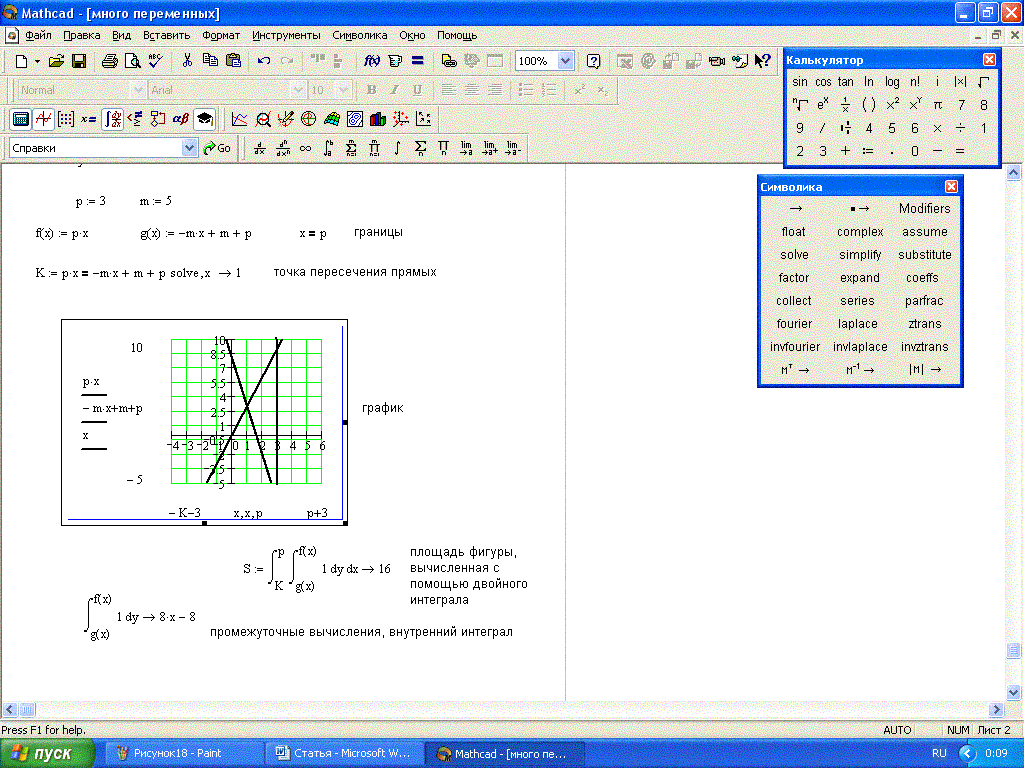Image resolution: width=1024 pixels, height=768 pixels.
Task: Open the Calculator toolbar icon
Action: click(19, 119)
